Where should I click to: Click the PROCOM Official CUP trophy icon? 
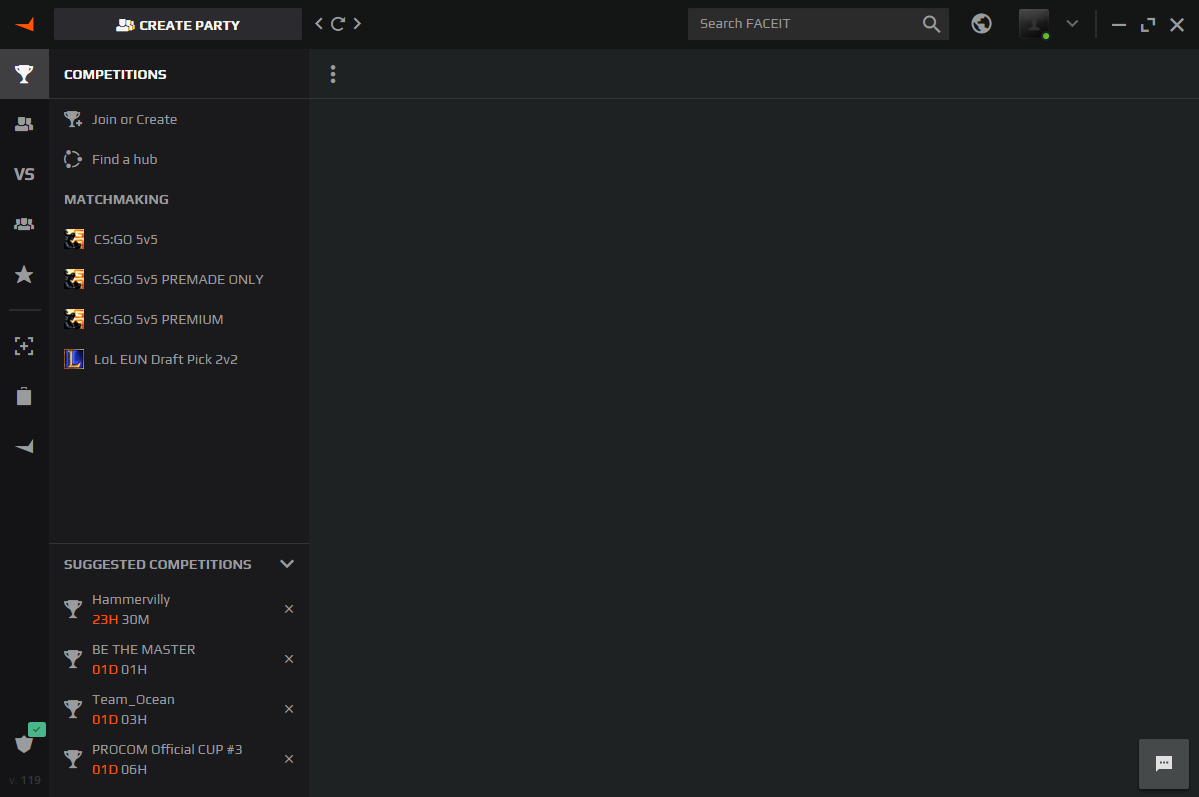pos(73,759)
